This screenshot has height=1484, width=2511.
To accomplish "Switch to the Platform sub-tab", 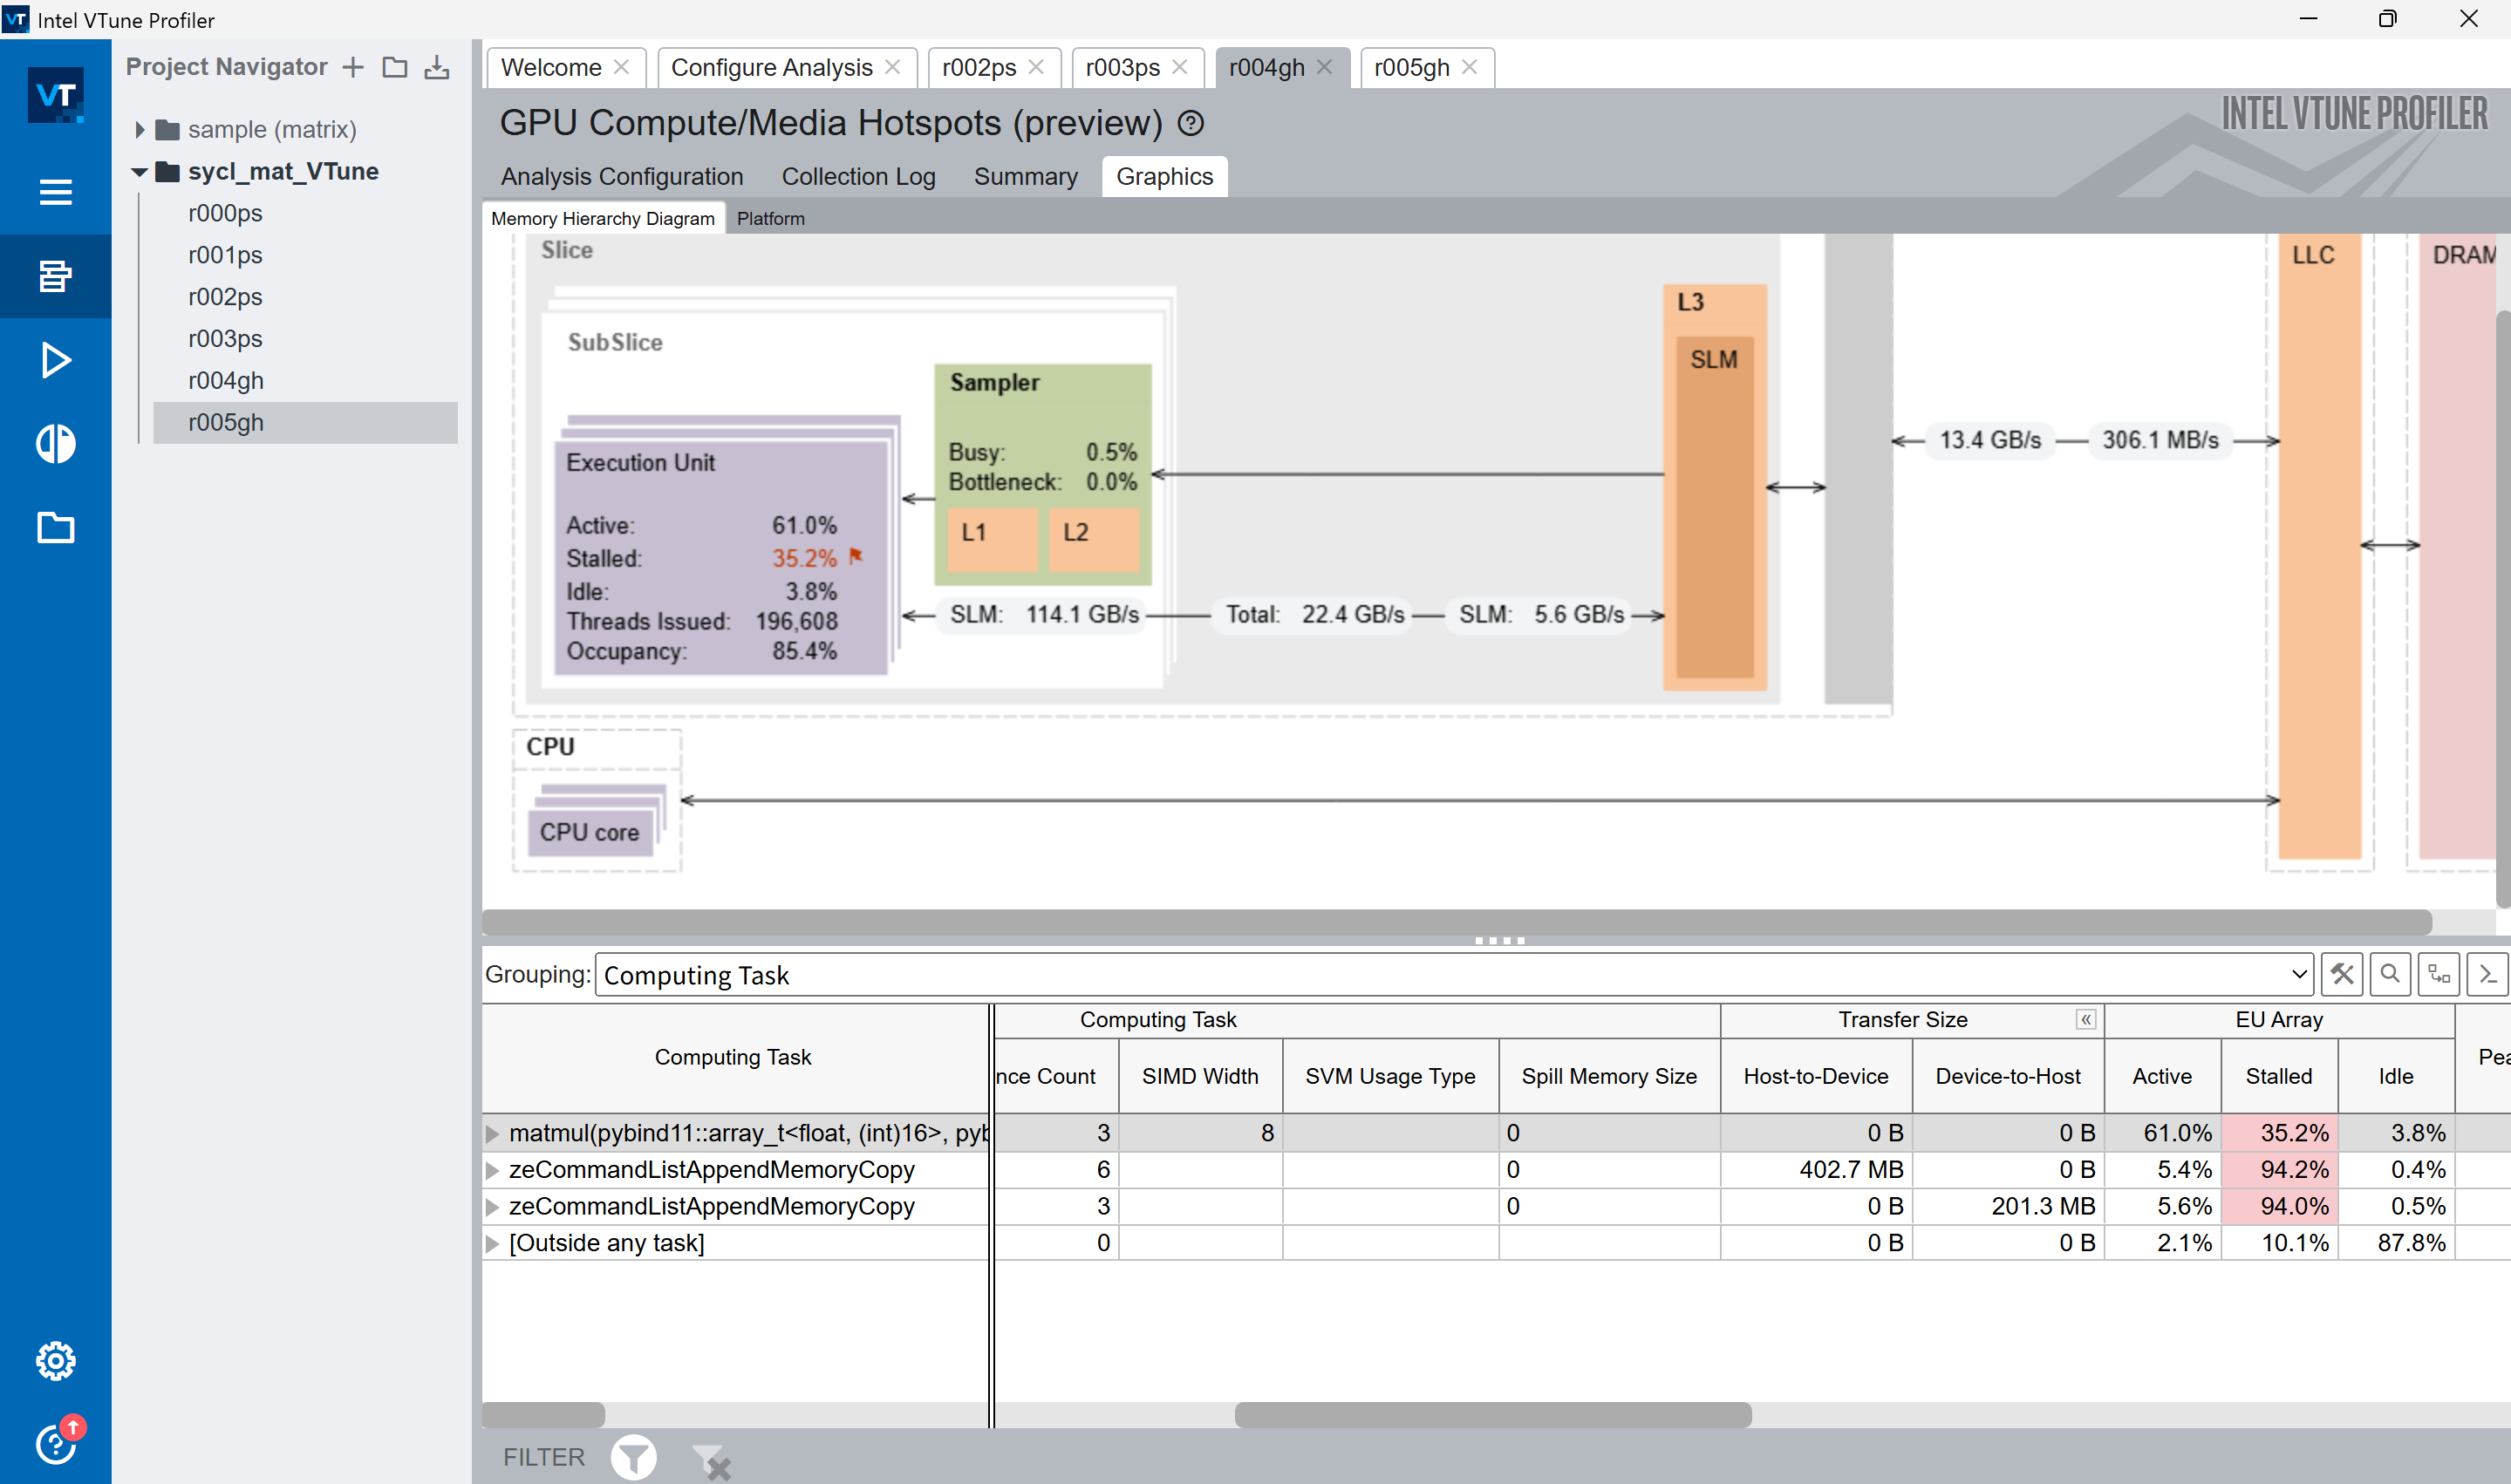I will coord(770,219).
